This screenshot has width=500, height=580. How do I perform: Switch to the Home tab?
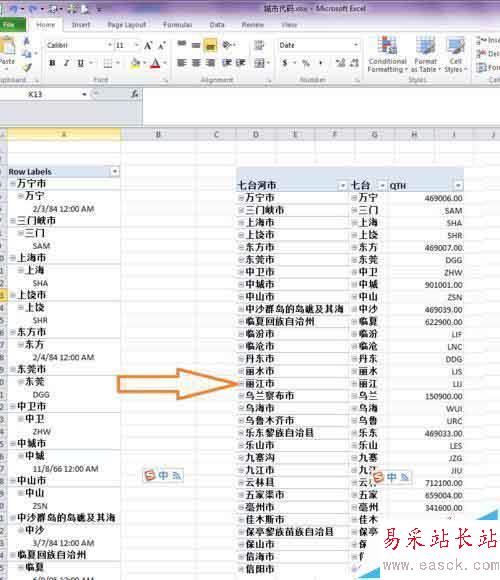point(46,25)
